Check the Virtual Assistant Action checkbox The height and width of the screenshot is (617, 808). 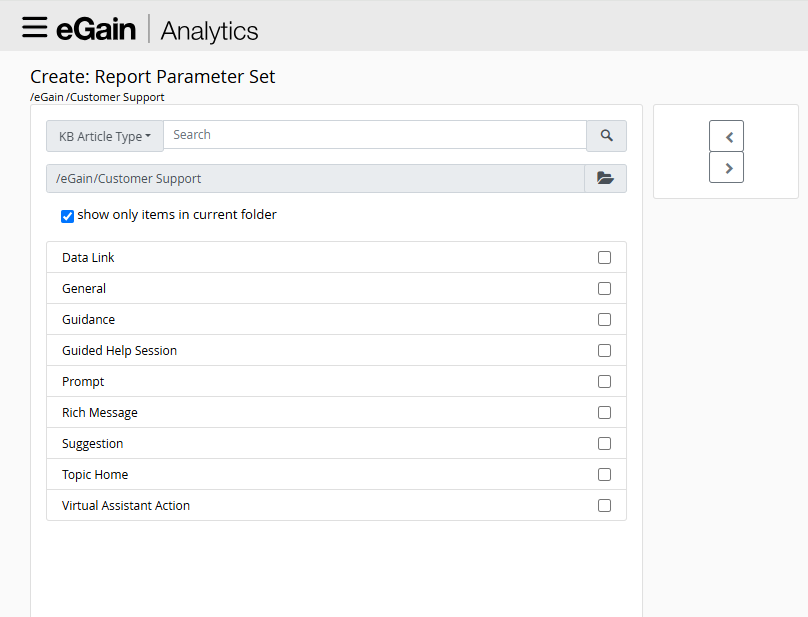(604, 505)
